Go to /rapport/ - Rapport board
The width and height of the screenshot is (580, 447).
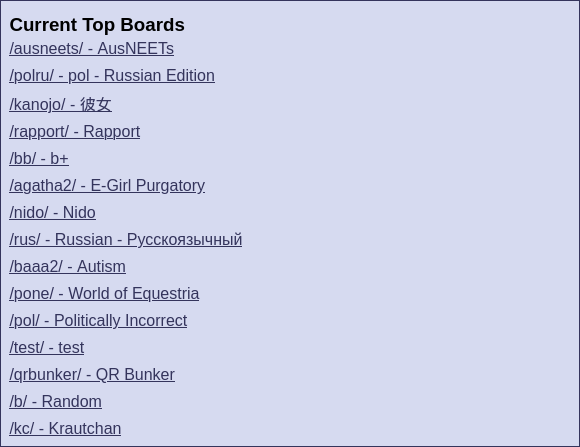[74, 132]
